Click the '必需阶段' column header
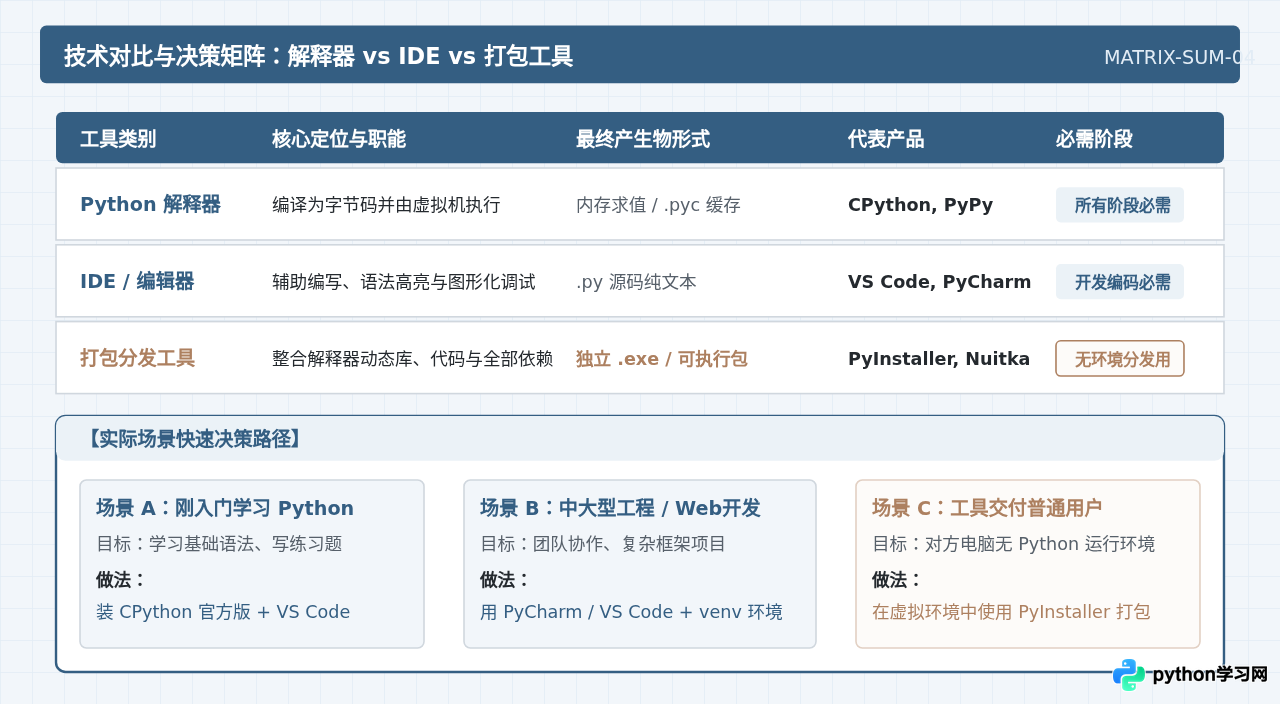Screen dimensions: 1280x704 click(1094, 139)
